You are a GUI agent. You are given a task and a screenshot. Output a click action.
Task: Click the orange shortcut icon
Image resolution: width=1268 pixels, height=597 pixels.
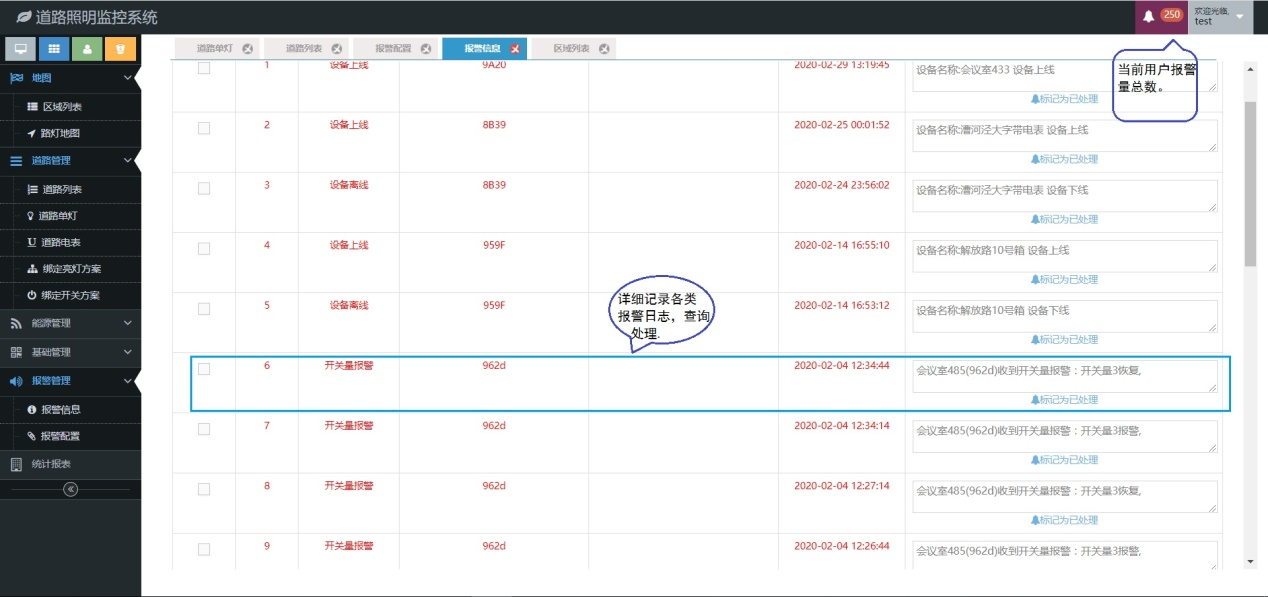120,48
